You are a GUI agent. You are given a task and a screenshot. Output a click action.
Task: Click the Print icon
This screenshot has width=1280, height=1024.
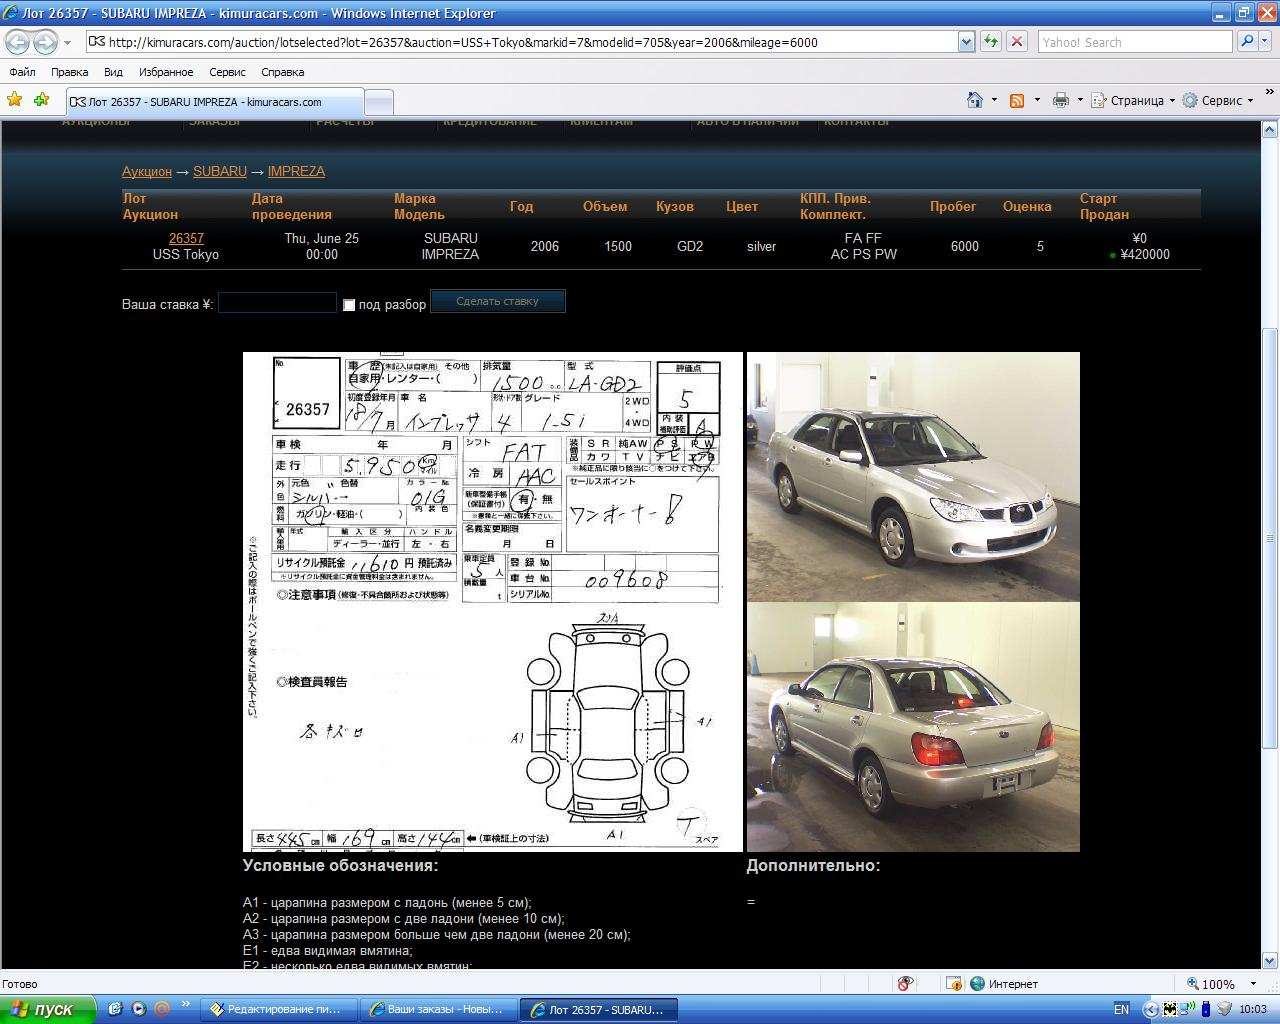1061,100
